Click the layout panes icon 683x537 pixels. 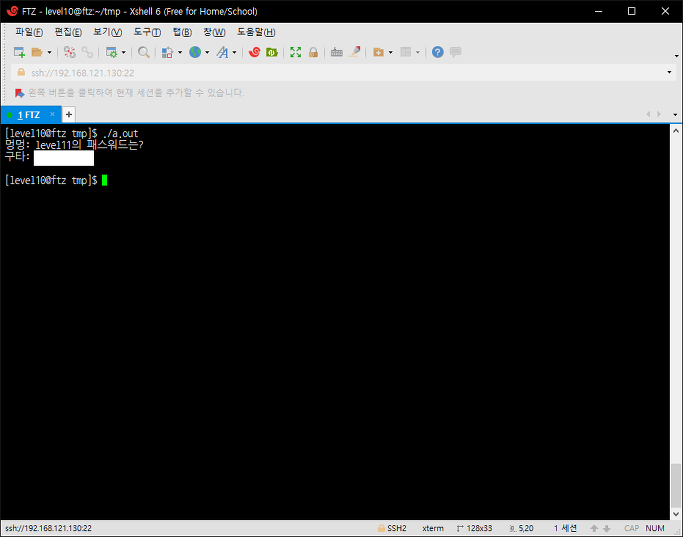click(x=406, y=52)
